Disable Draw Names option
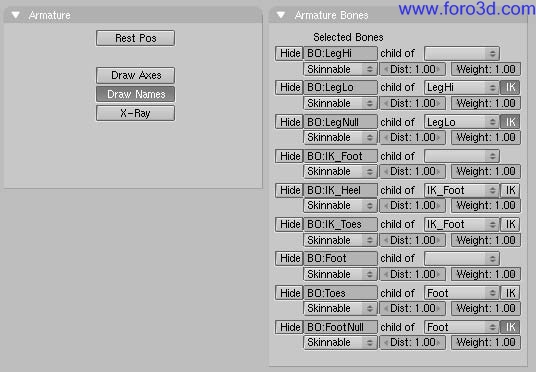 [x=135, y=94]
